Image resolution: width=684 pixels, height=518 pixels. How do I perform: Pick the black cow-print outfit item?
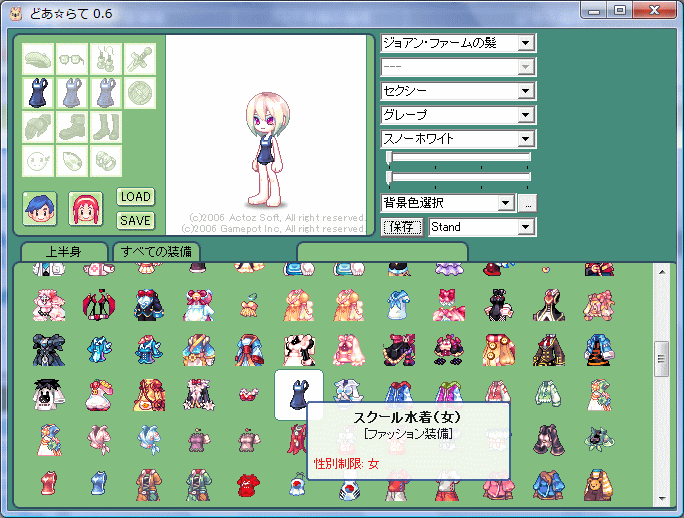click(299, 350)
